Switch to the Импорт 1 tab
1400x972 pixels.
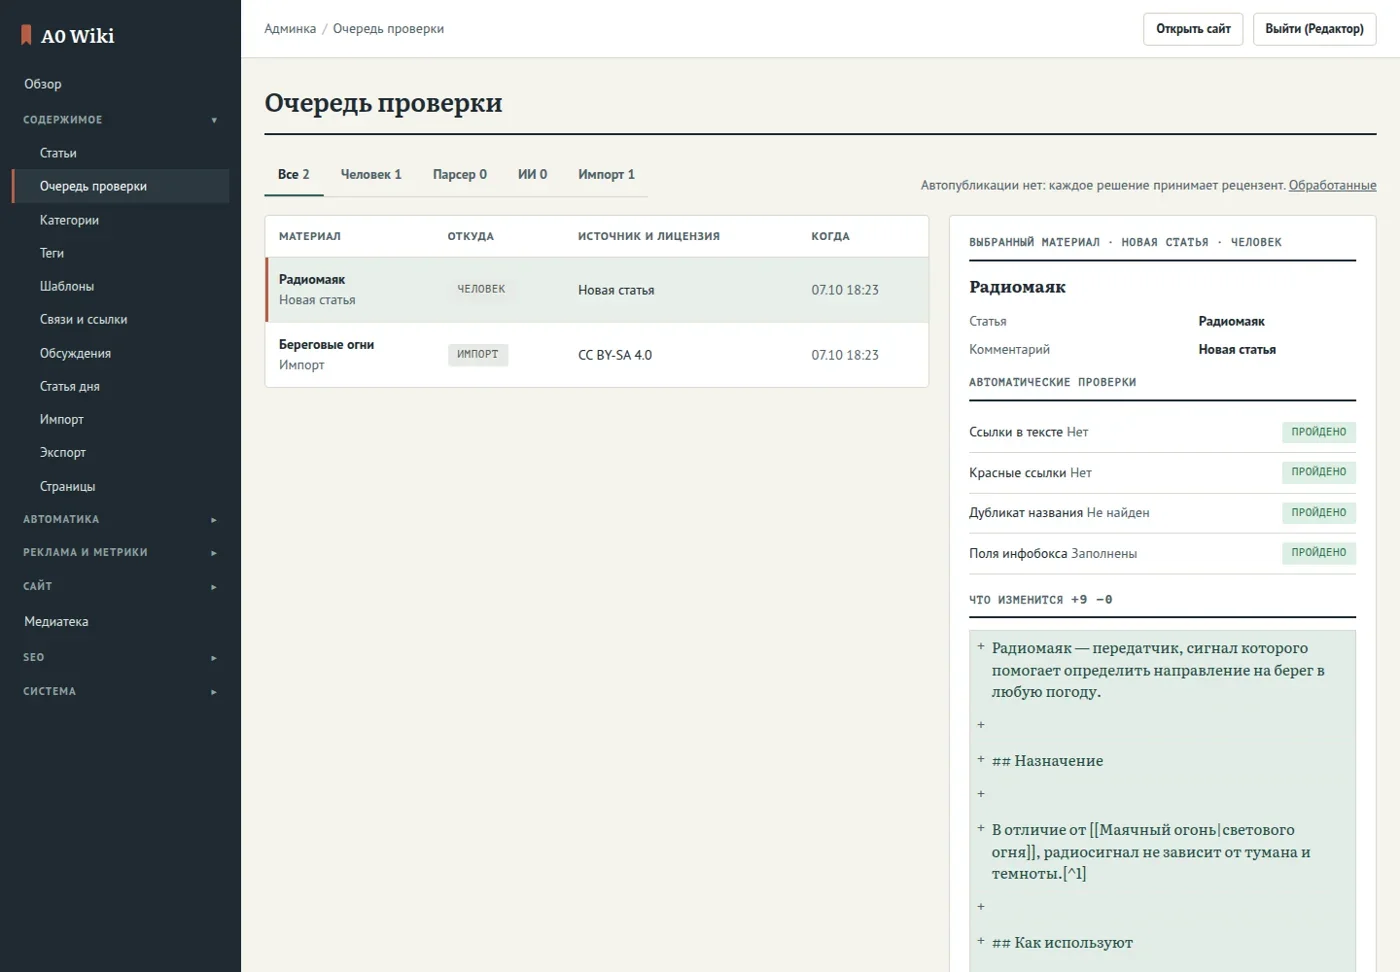(x=606, y=175)
